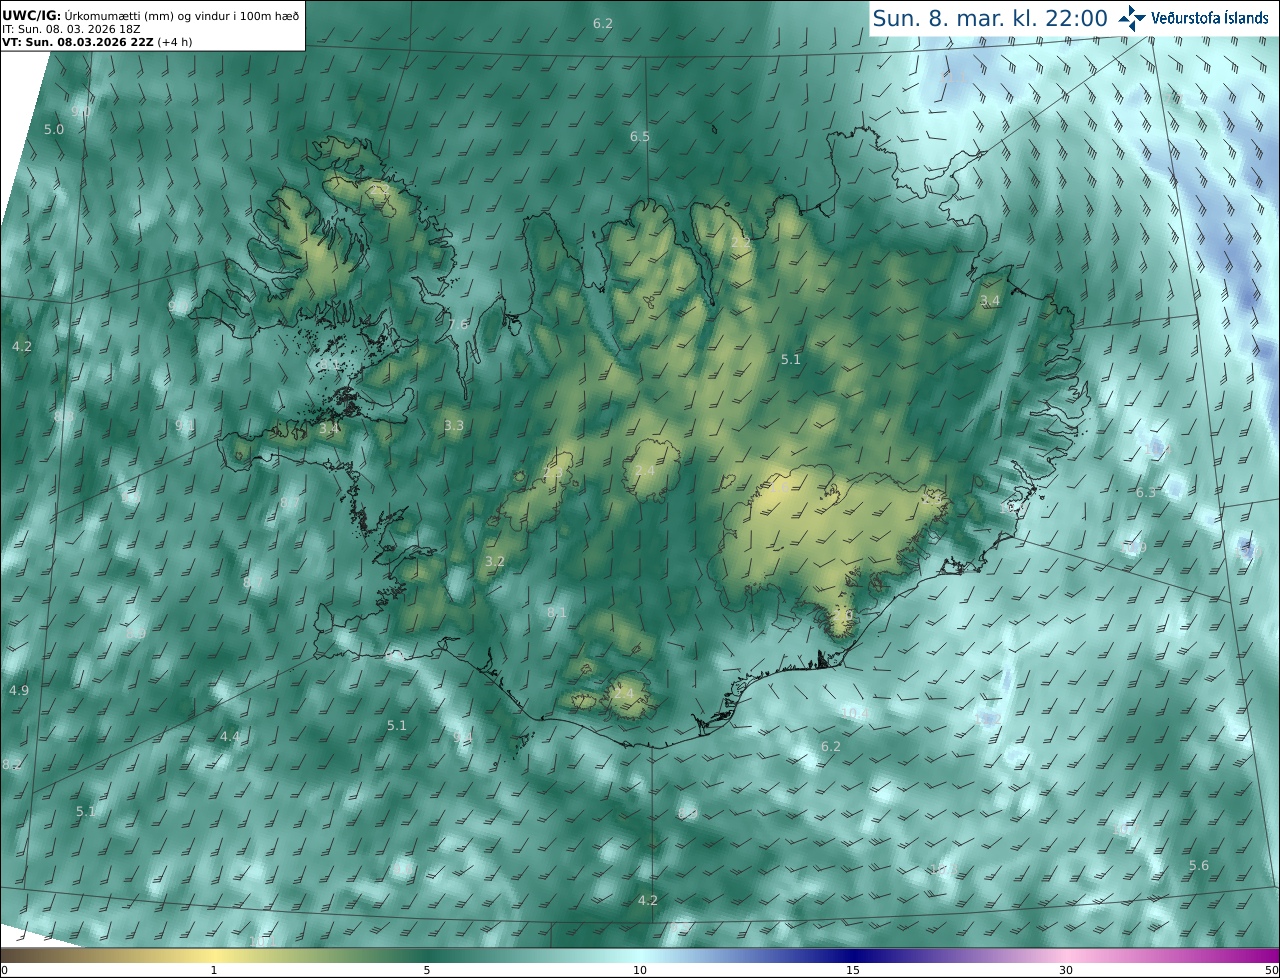Click the 3.2 value label on the map
This screenshot has height=978, width=1280.
point(495,562)
